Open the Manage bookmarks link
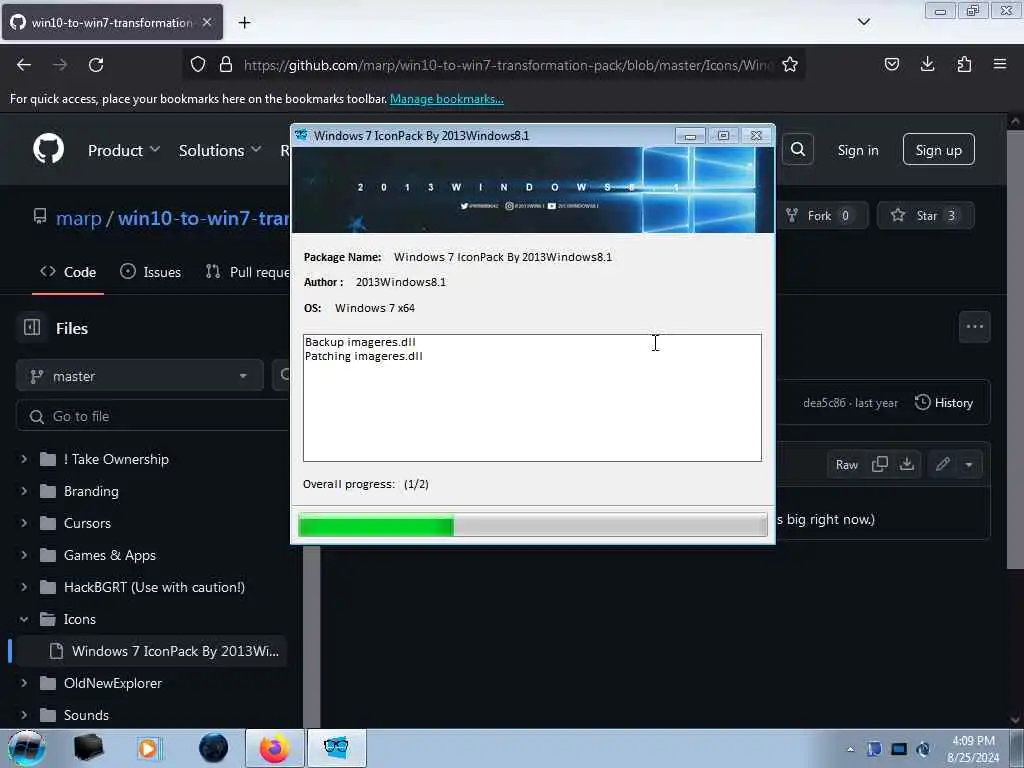 [x=447, y=99]
